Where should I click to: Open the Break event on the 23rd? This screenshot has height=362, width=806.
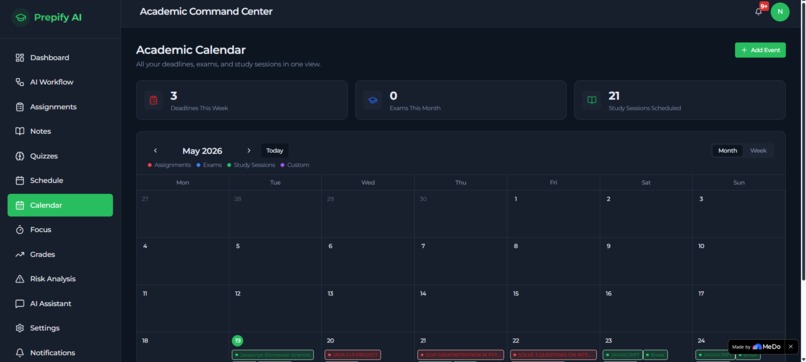tap(655, 355)
